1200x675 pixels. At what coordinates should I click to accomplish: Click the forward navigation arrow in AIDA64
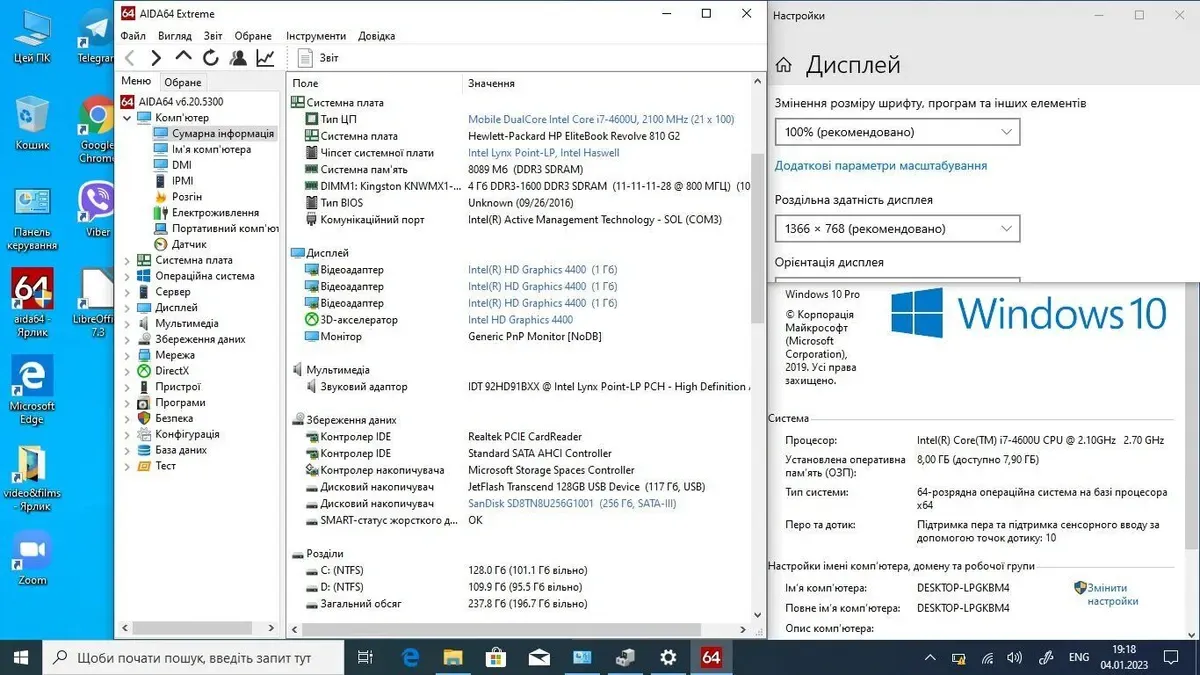click(156, 59)
